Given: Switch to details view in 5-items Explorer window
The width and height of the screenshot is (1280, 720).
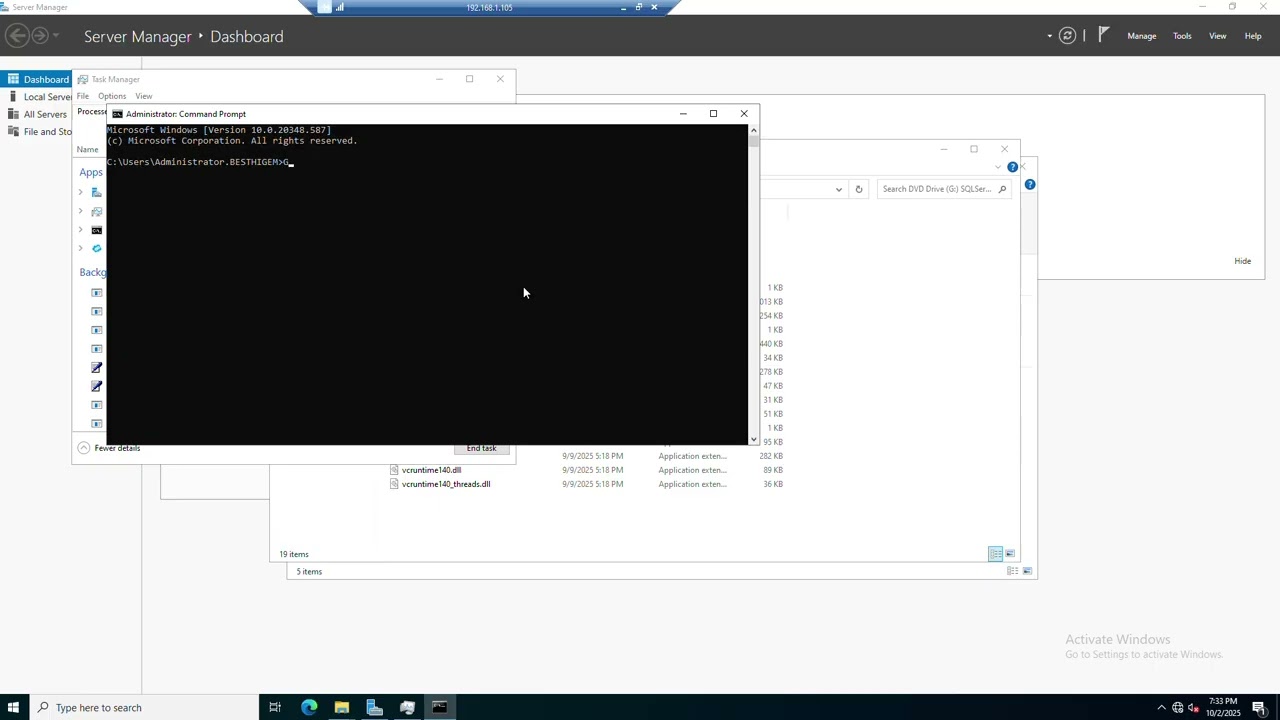Looking at the screenshot, I should [x=1012, y=571].
